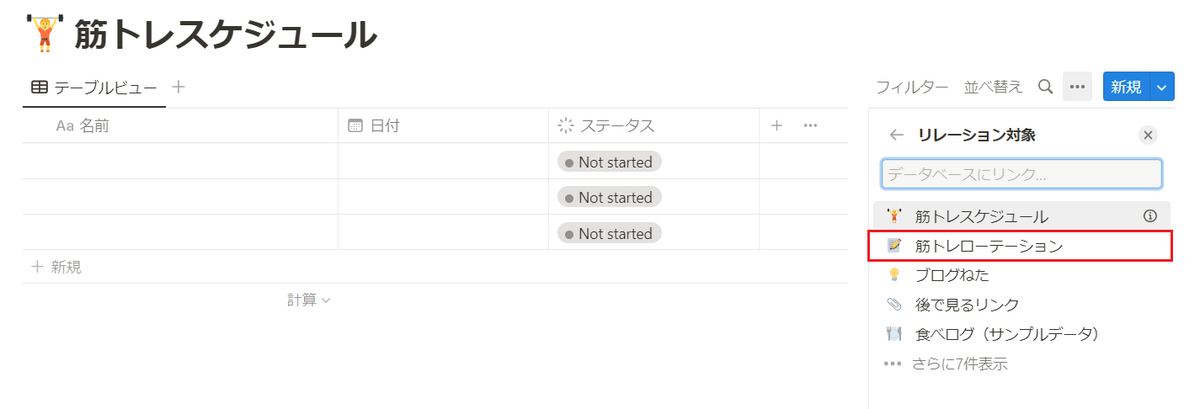
Task: Open the column header three-dot menu
Action: [x=811, y=126]
